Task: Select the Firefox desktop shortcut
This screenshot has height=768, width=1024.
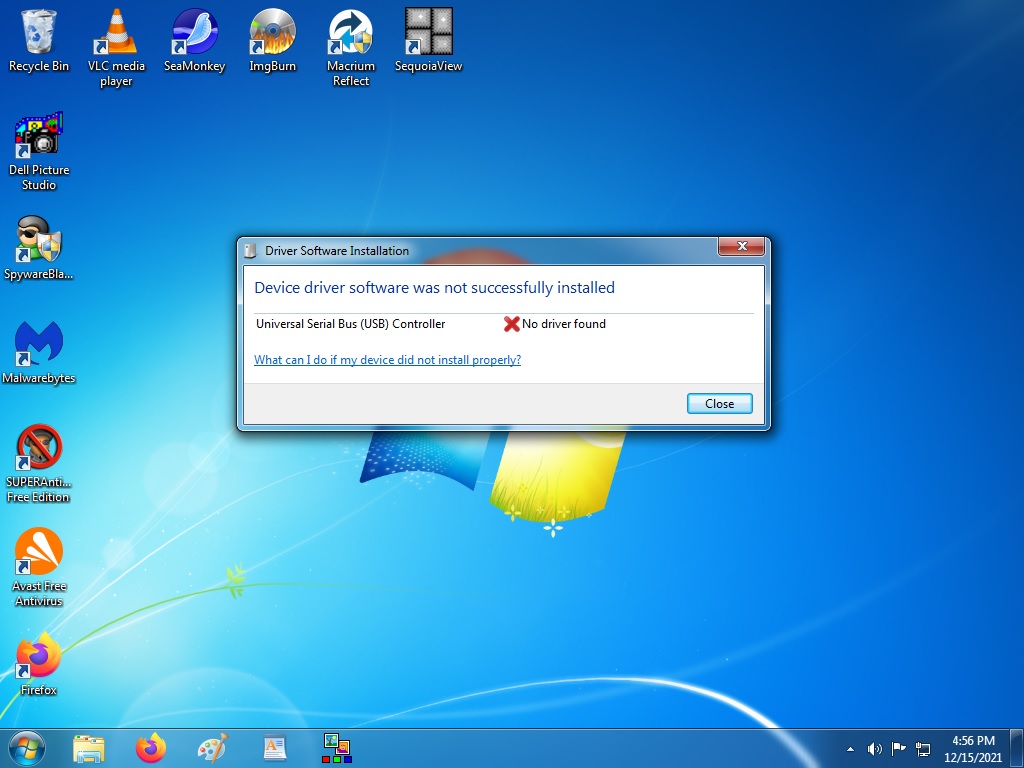Action: [x=39, y=664]
